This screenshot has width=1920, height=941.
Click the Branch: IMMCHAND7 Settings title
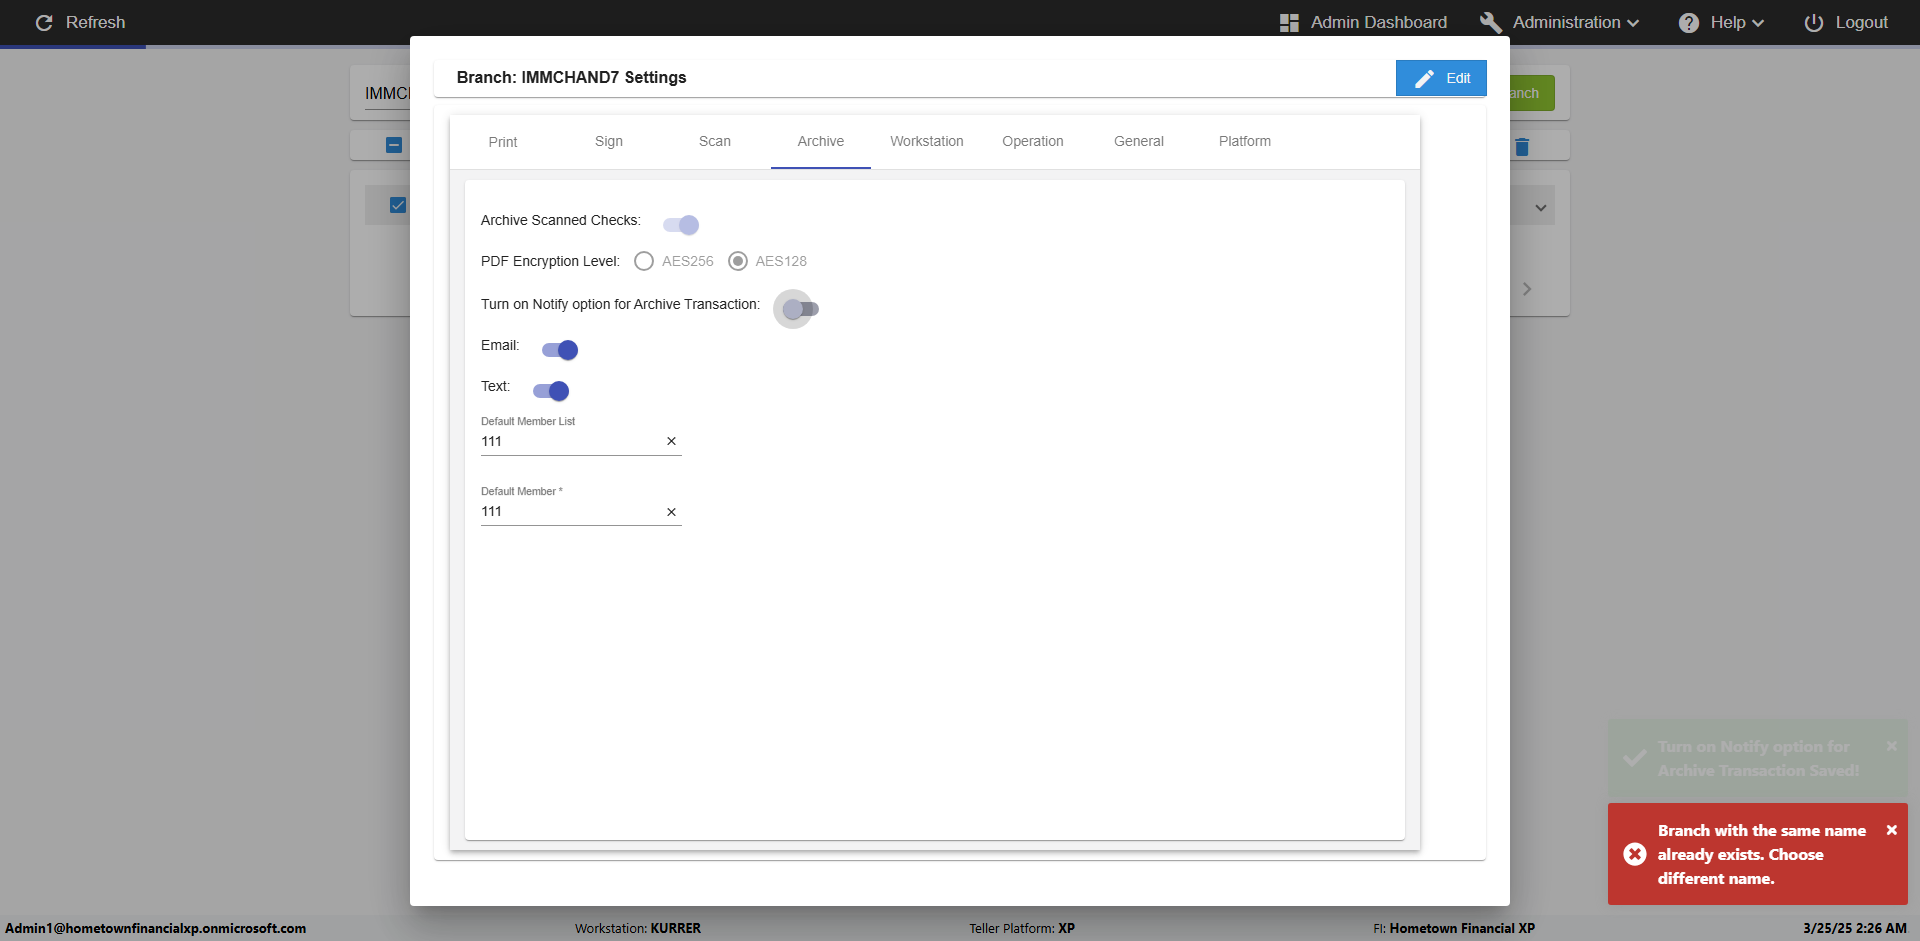pos(571,77)
